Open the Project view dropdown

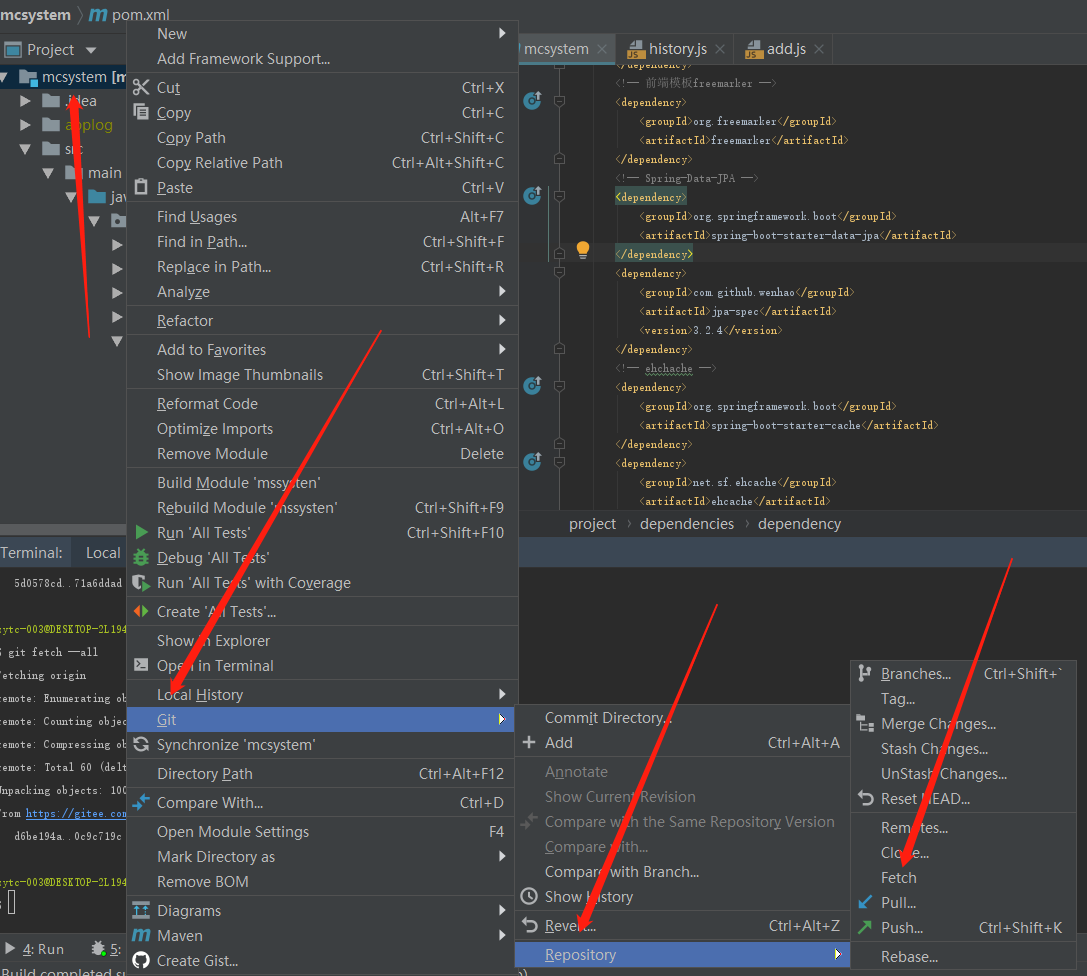coord(91,50)
